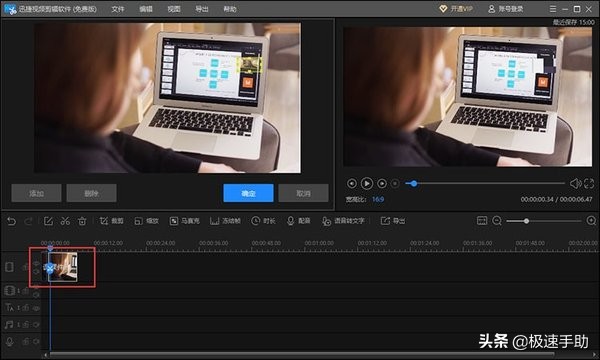Viewport: 600px width, 360px height.
Task: Open the 语音转文字 speech-to-text tool
Action: 343,221
